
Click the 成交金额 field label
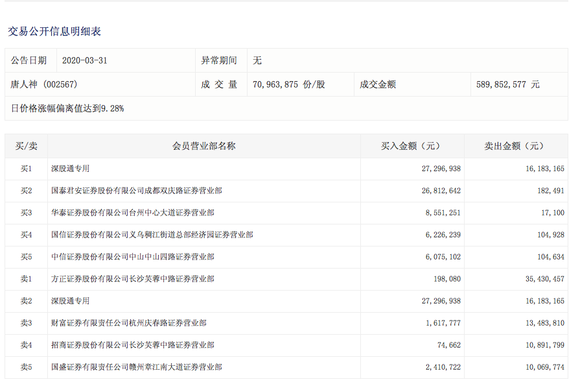pos(378,85)
